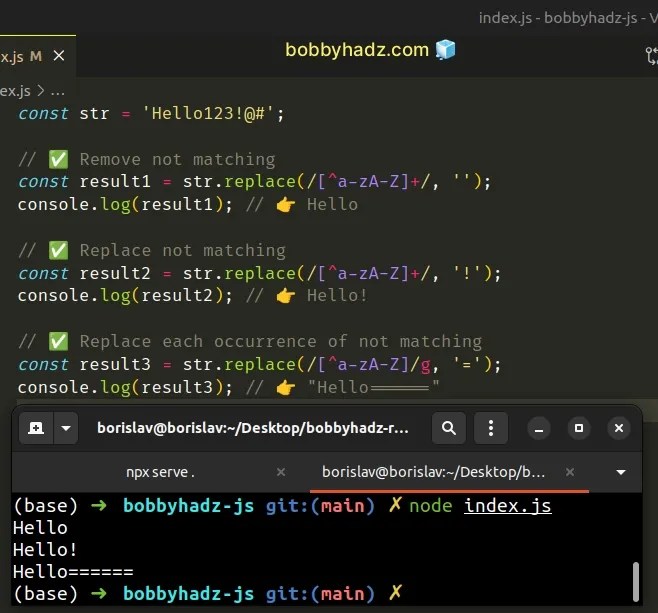This screenshot has height=613, width=658.
Task: Click the terminal vertical scrollbar thumb
Action: (636, 582)
